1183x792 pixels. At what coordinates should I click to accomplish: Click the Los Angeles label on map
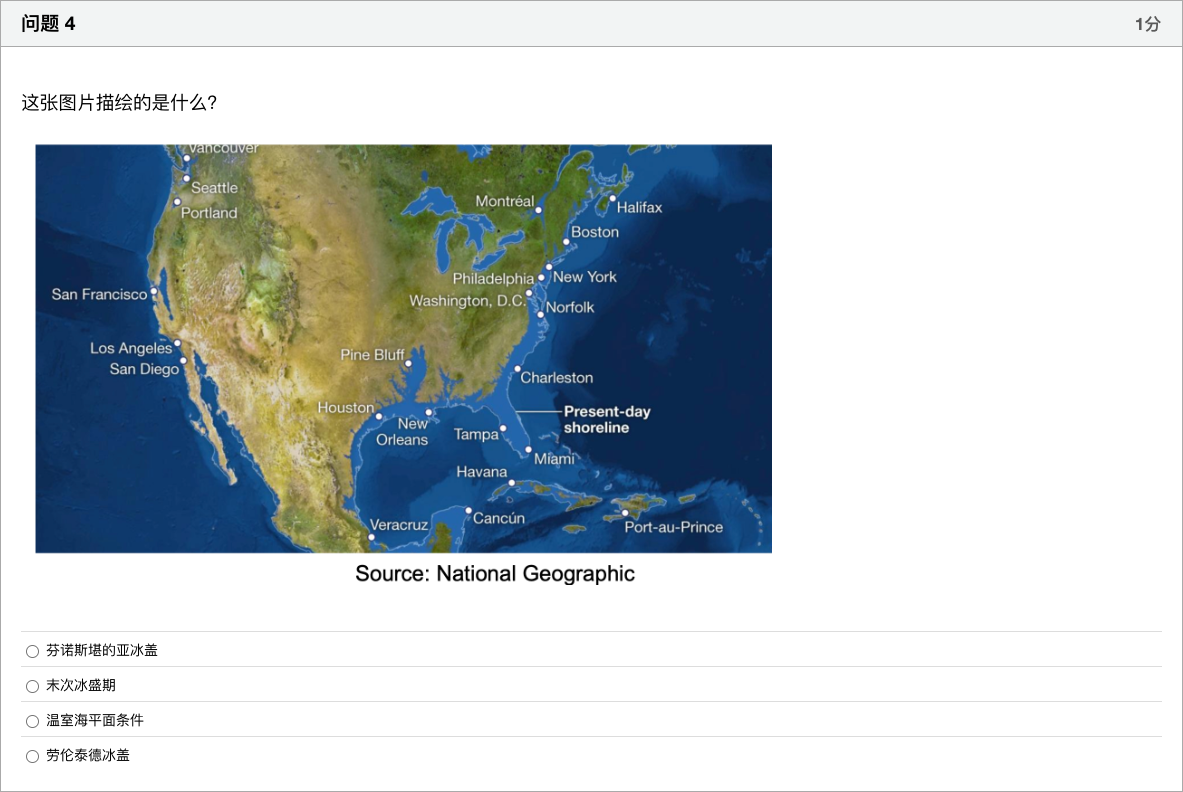[131, 348]
